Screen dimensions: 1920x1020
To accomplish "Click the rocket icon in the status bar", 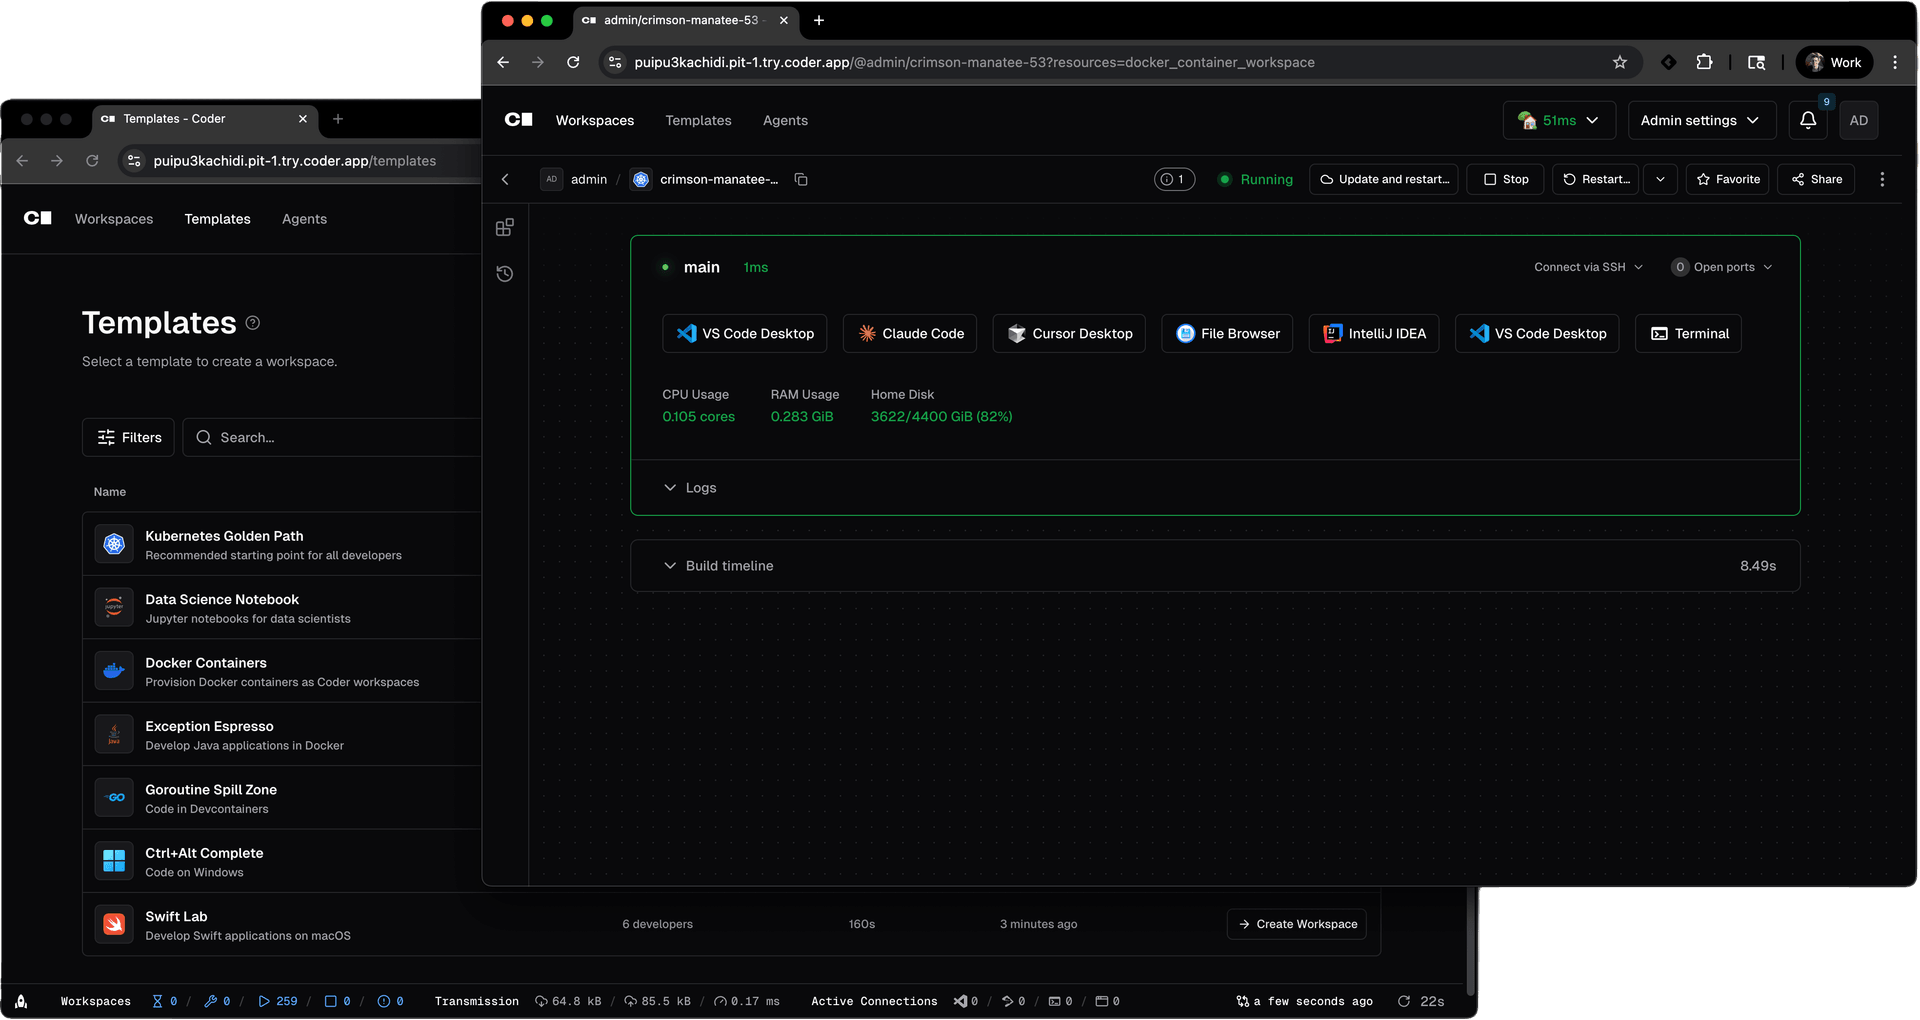I will [x=21, y=1001].
